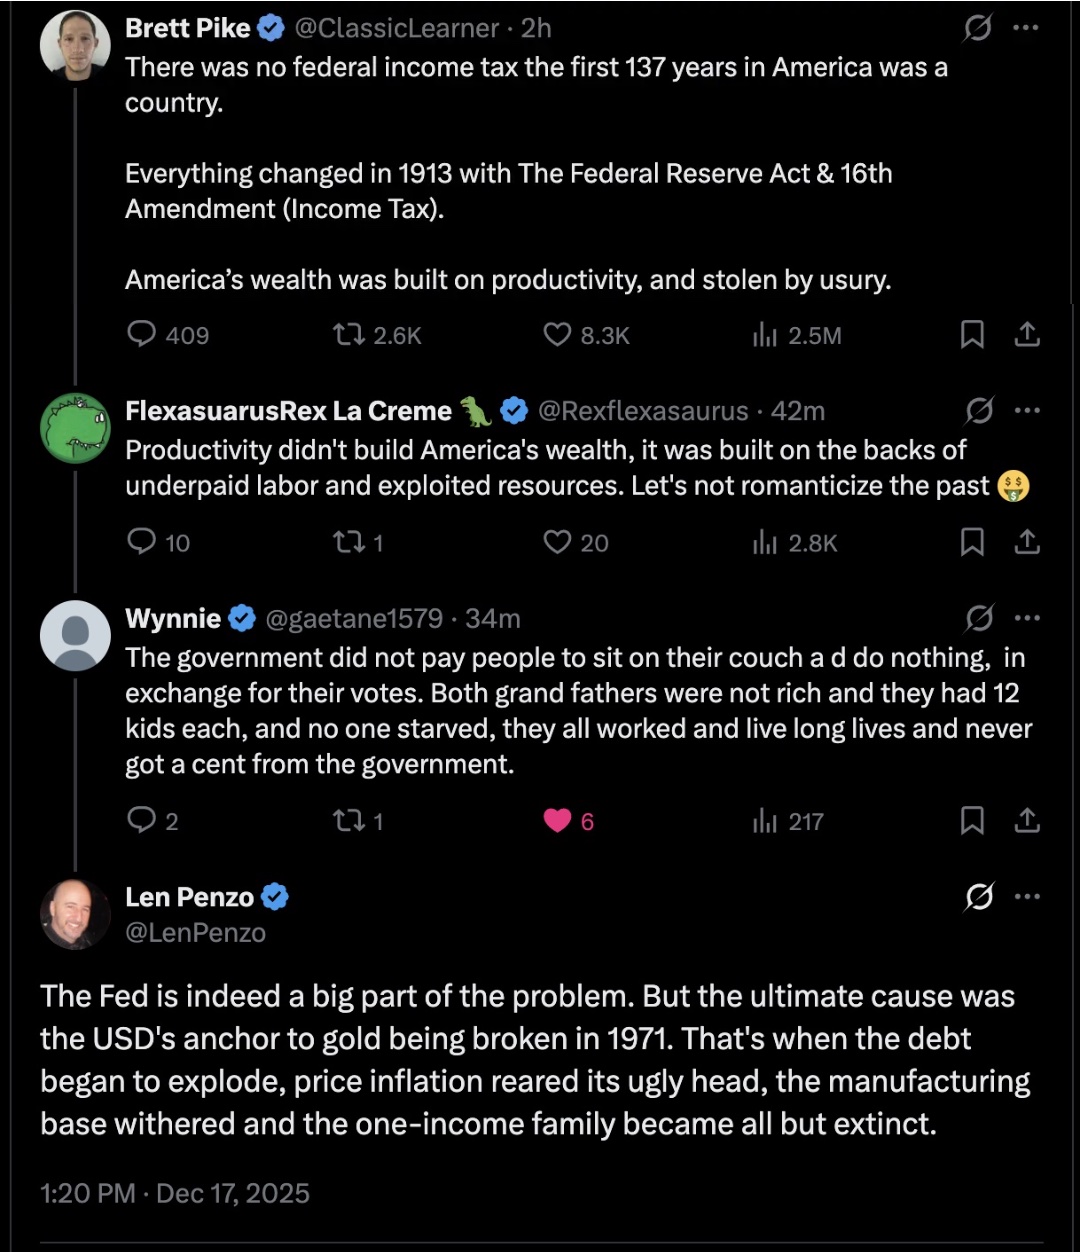1080x1252 pixels.
Task: Share Brett Pike's tweet
Action: click(1027, 334)
